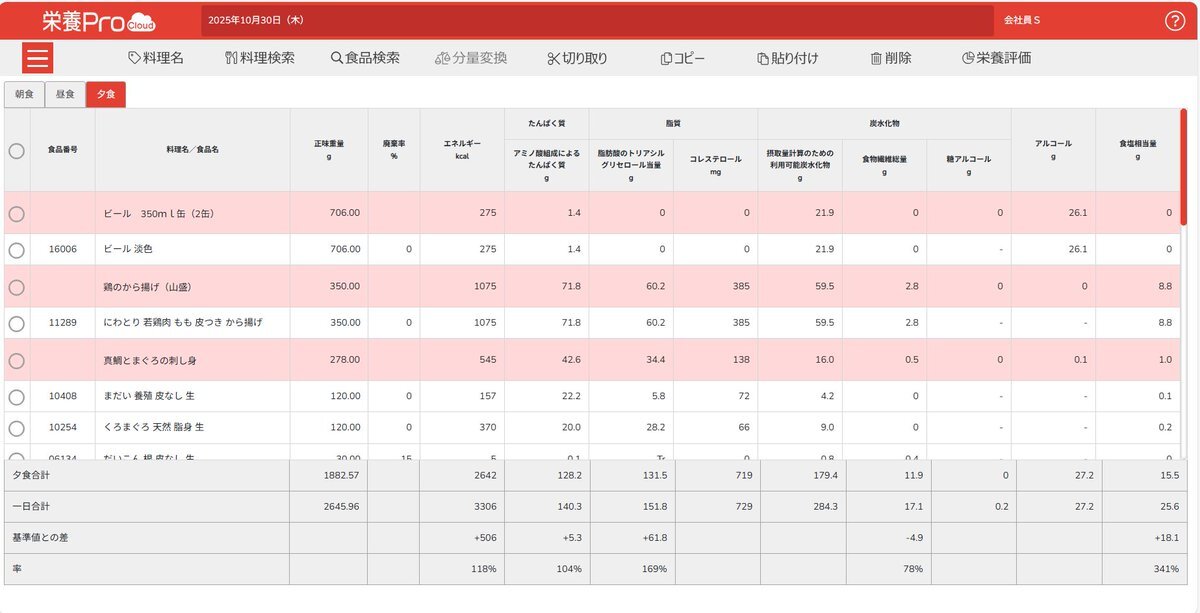Open the help question mark icon

coord(1175,21)
